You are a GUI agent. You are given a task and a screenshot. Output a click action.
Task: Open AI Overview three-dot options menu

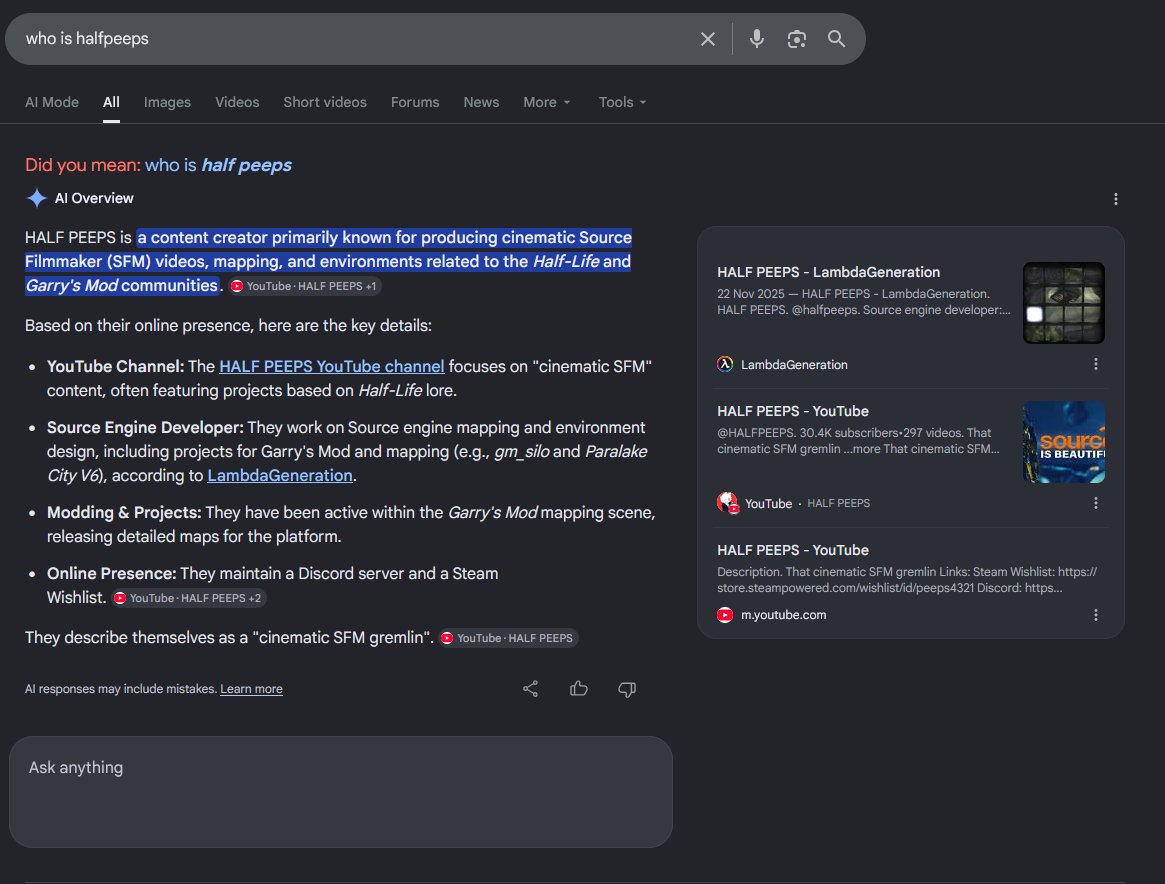coord(1115,199)
